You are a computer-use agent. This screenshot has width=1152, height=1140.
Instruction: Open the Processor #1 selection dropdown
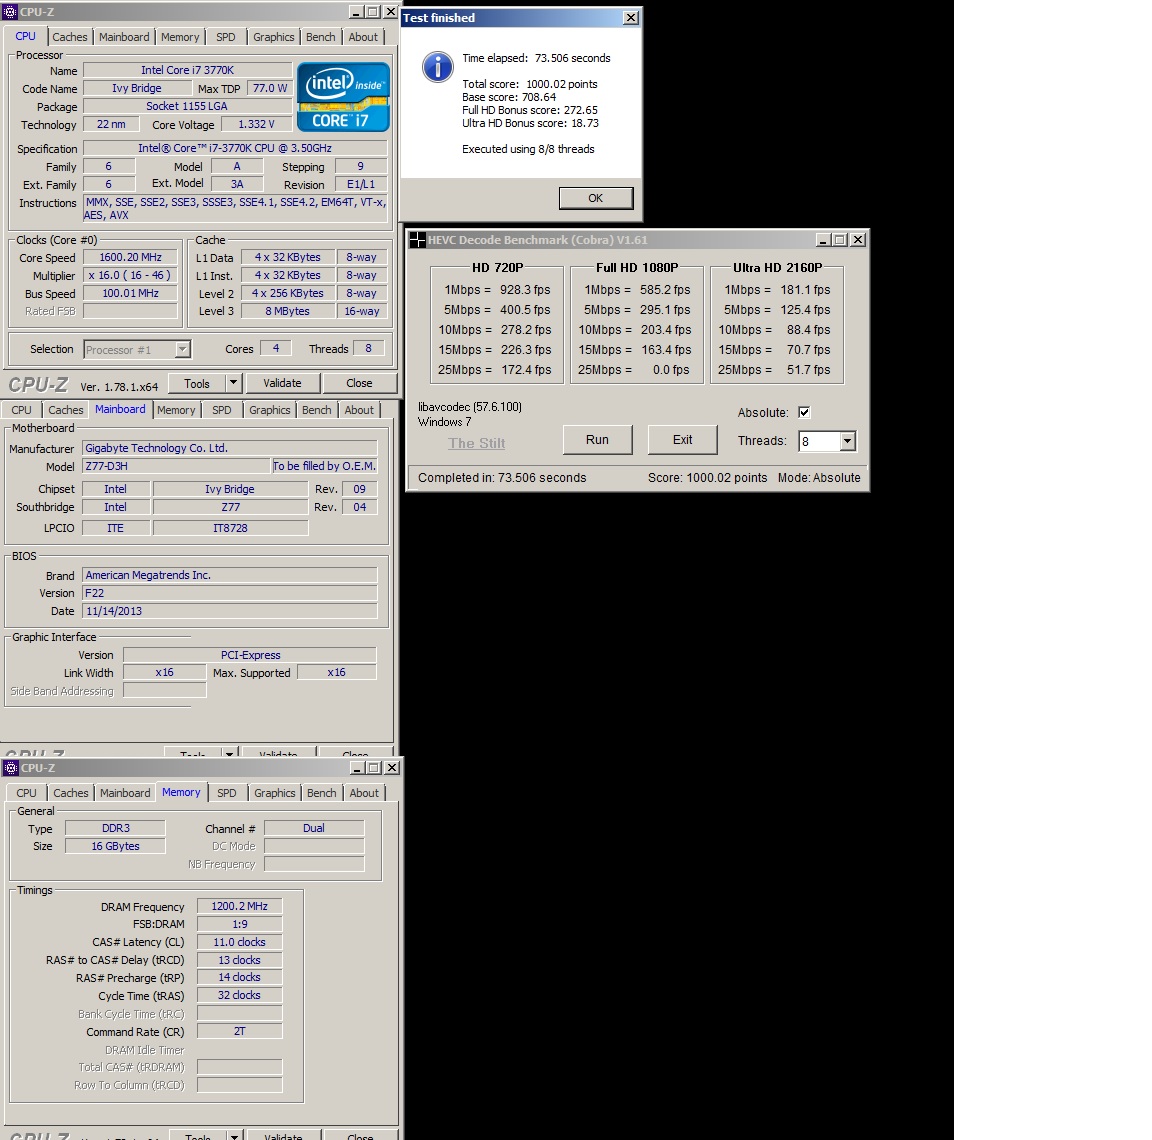pos(183,350)
